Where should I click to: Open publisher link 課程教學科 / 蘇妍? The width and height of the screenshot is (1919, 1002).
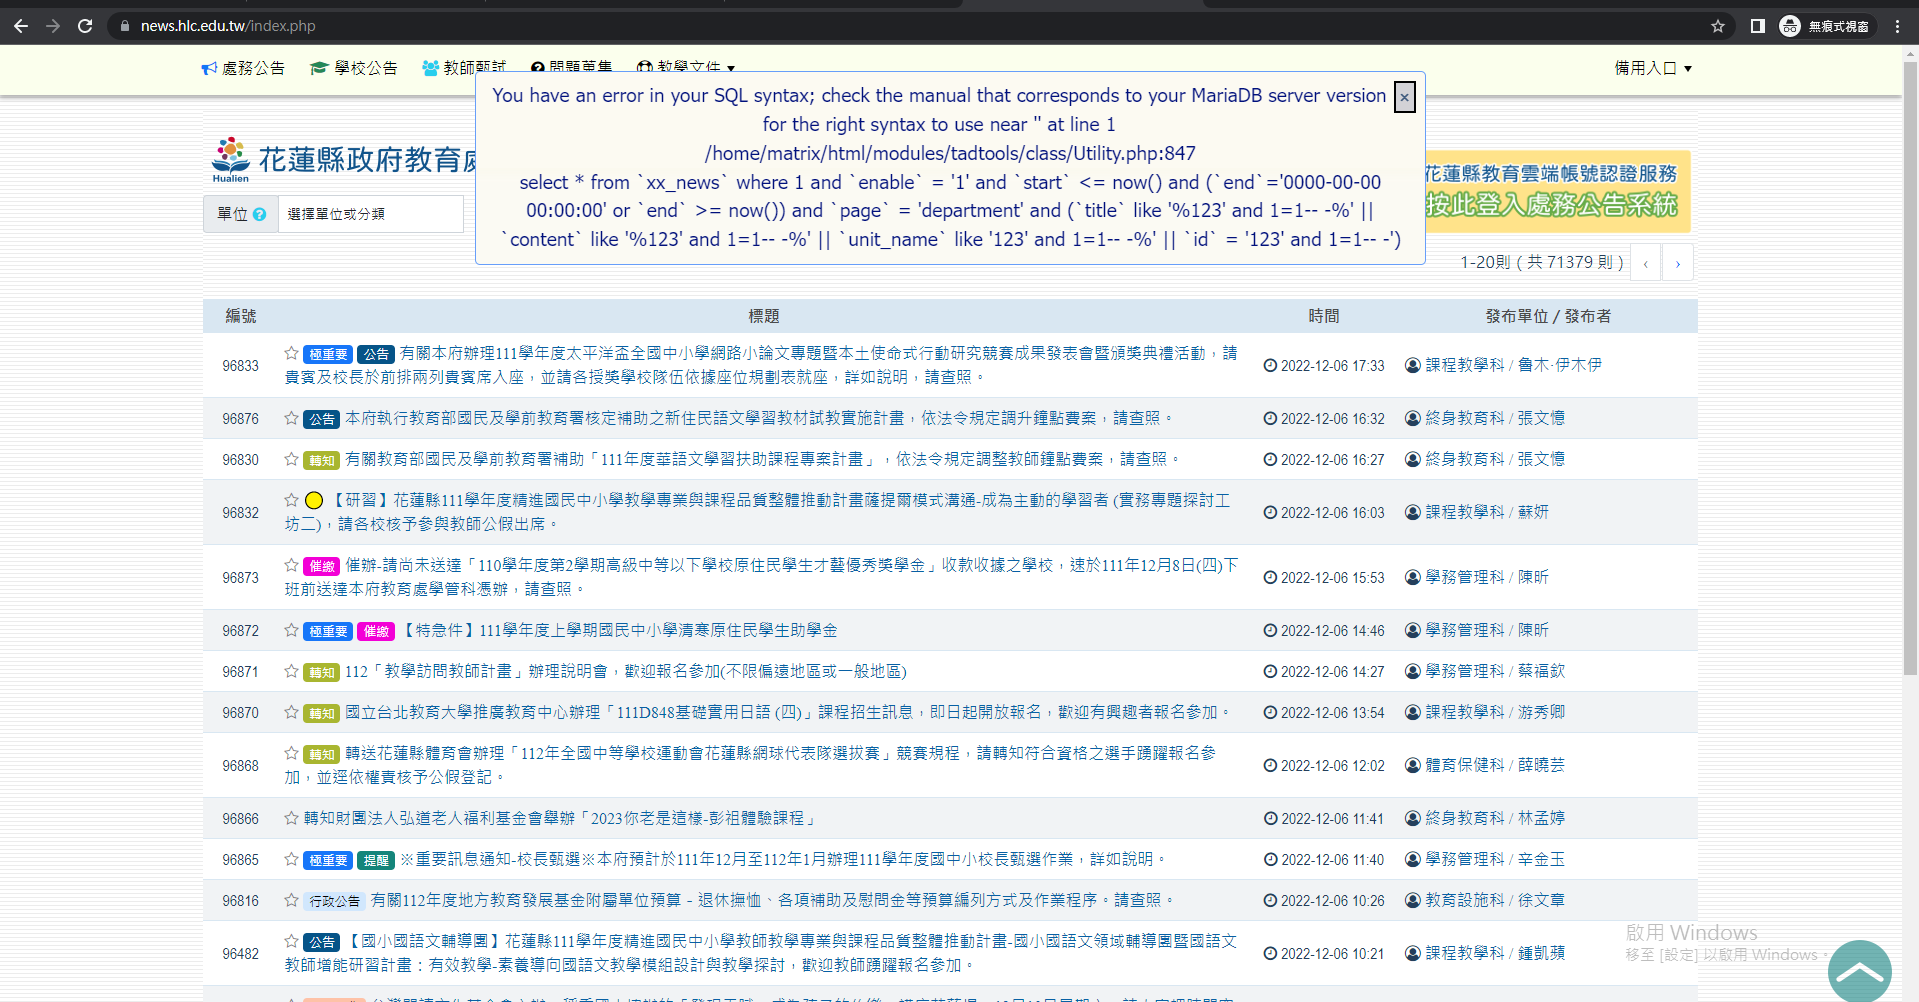(1487, 512)
